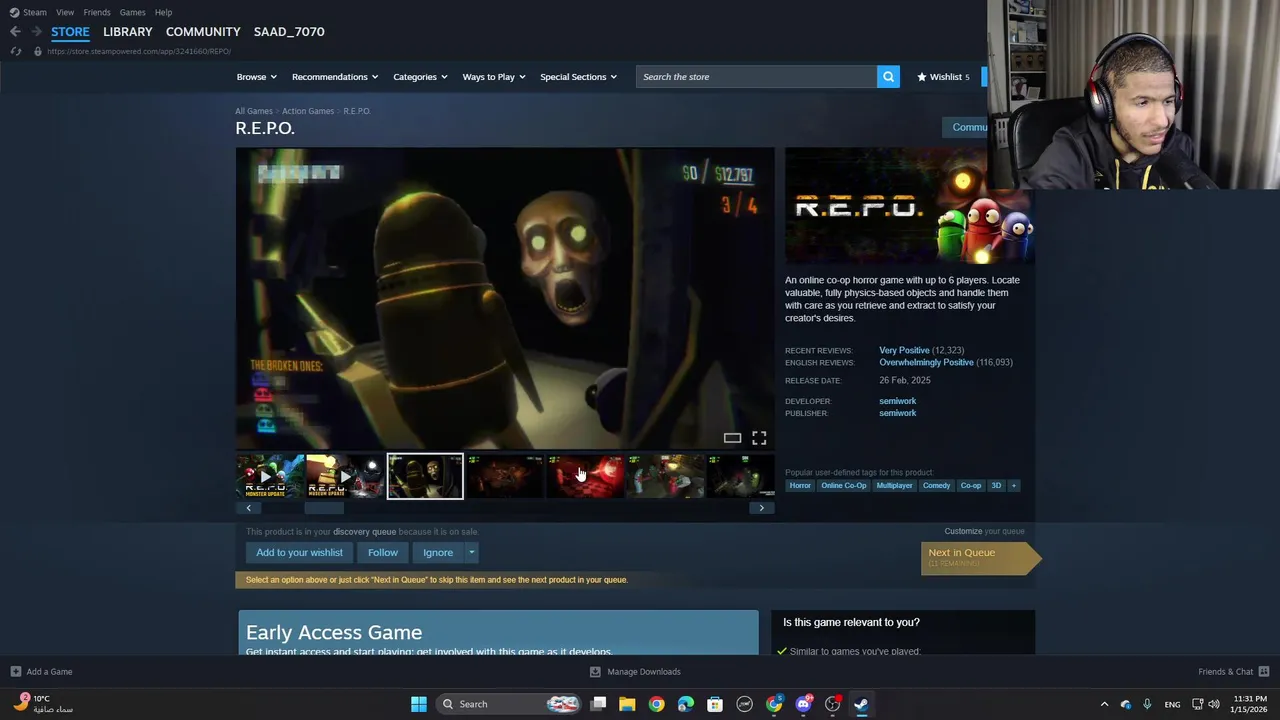Viewport: 1280px width, 720px height.
Task: Open the microphone tray icon
Action: (1147, 704)
